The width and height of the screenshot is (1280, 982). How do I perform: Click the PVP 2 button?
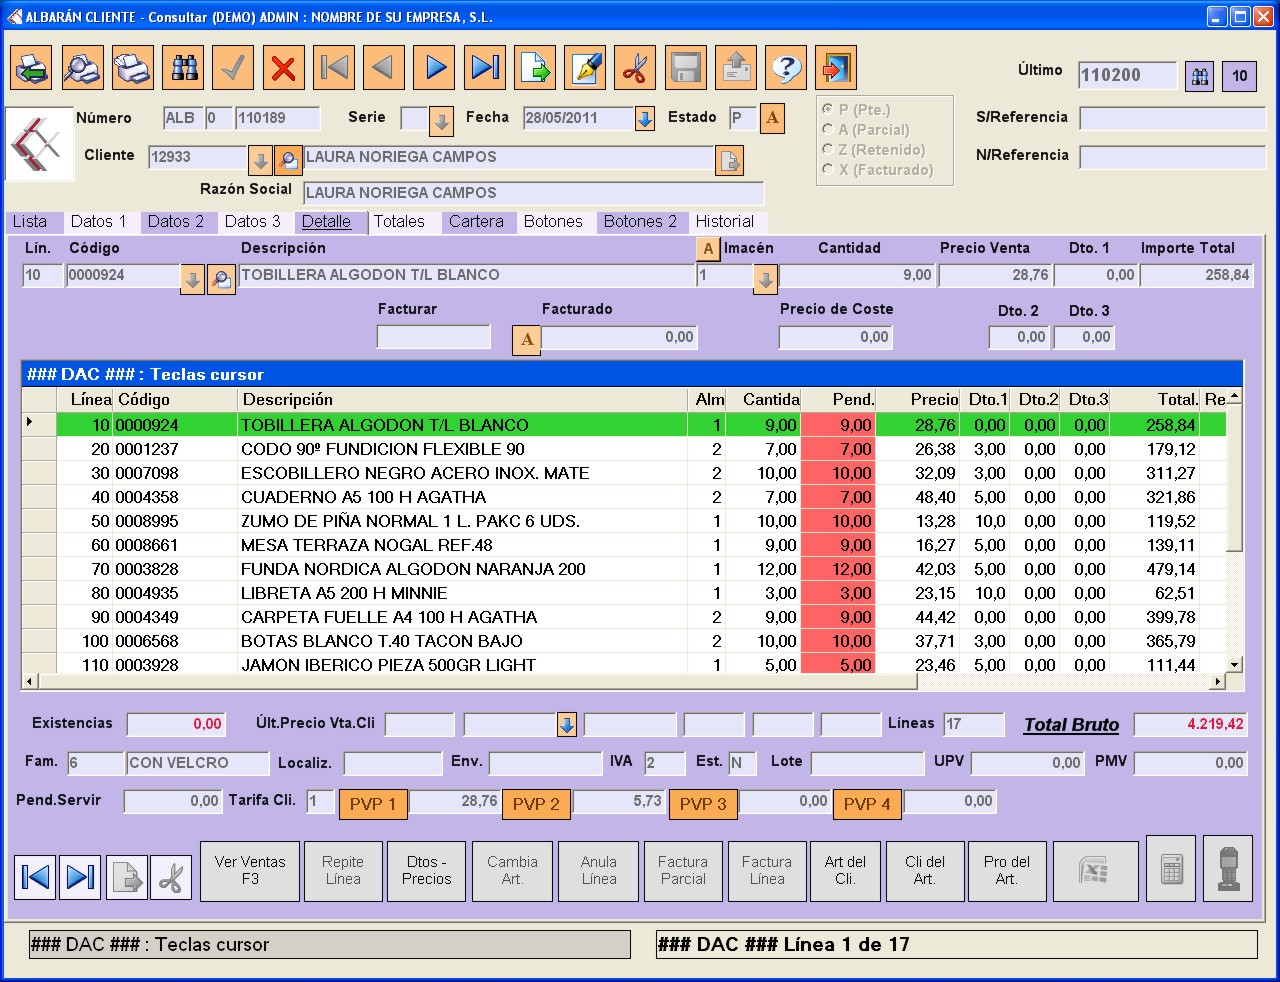coord(537,804)
